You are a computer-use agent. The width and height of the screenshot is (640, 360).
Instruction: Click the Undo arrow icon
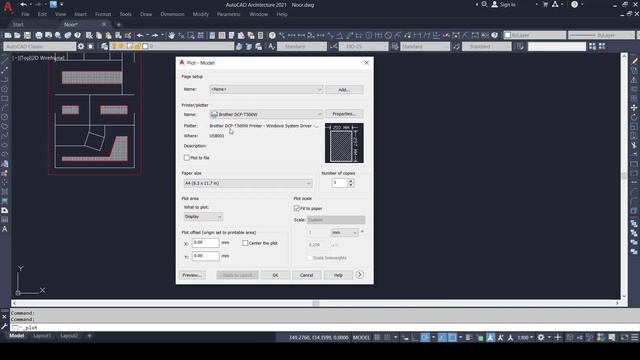140,36
